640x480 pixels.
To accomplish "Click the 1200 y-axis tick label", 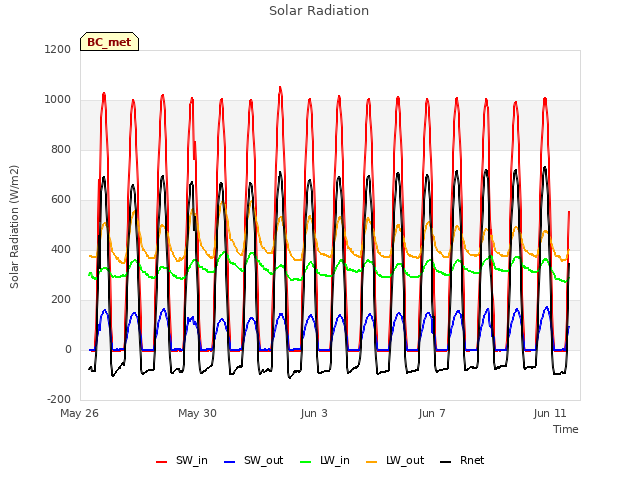I will [x=58, y=49].
